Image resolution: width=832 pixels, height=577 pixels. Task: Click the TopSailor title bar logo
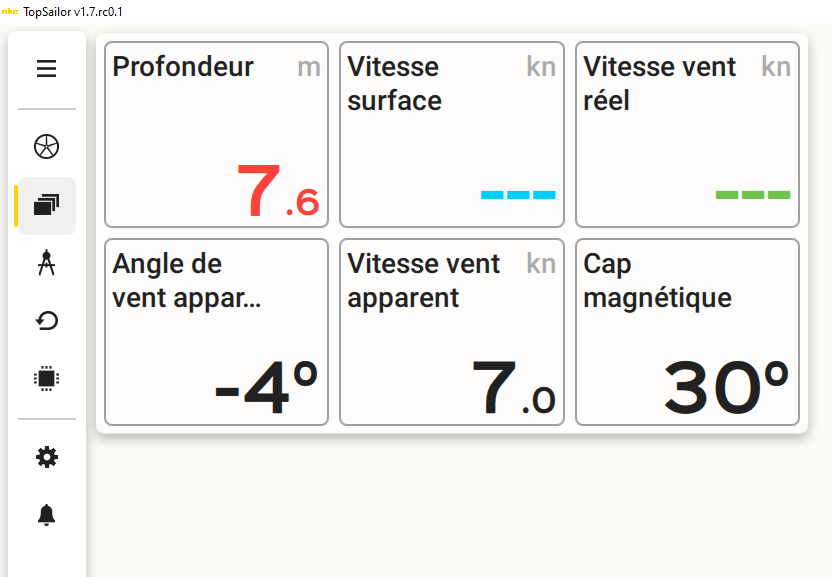point(10,11)
